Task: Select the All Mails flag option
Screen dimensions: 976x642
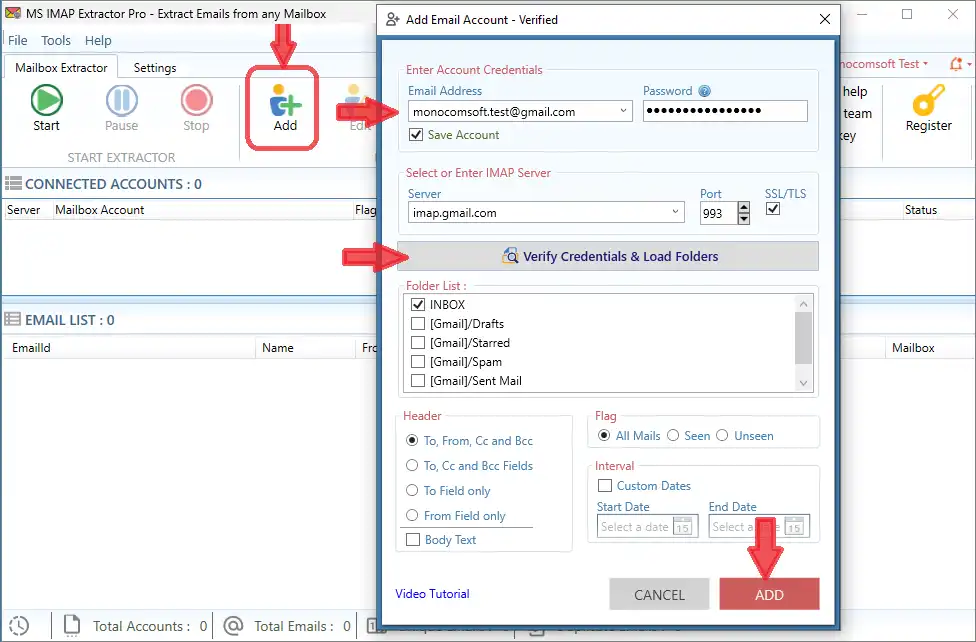Action: (603, 435)
